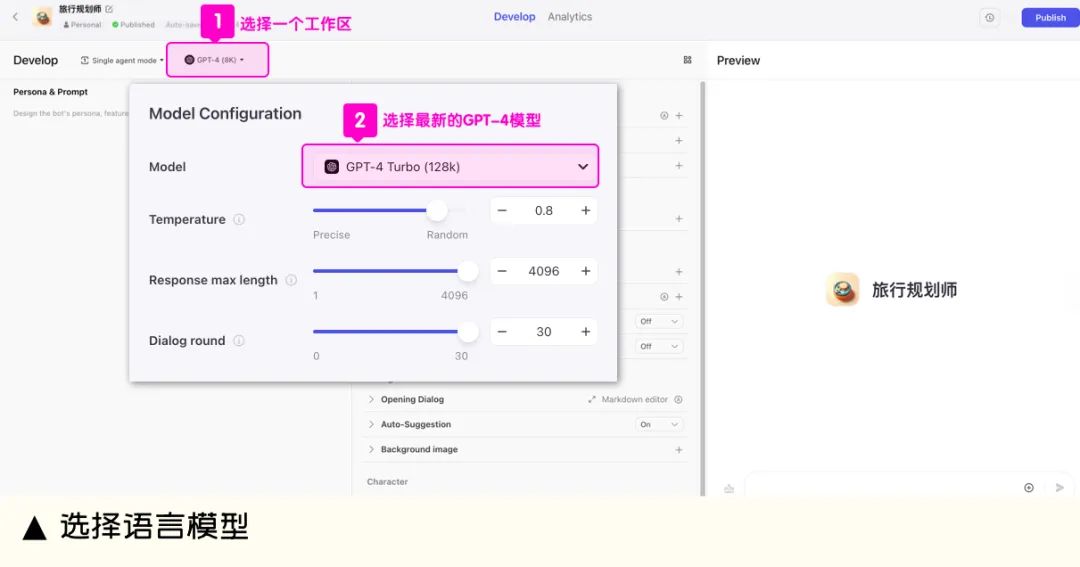Click the OpenAI logo in Model dropdown

pyautogui.click(x=331, y=167)
